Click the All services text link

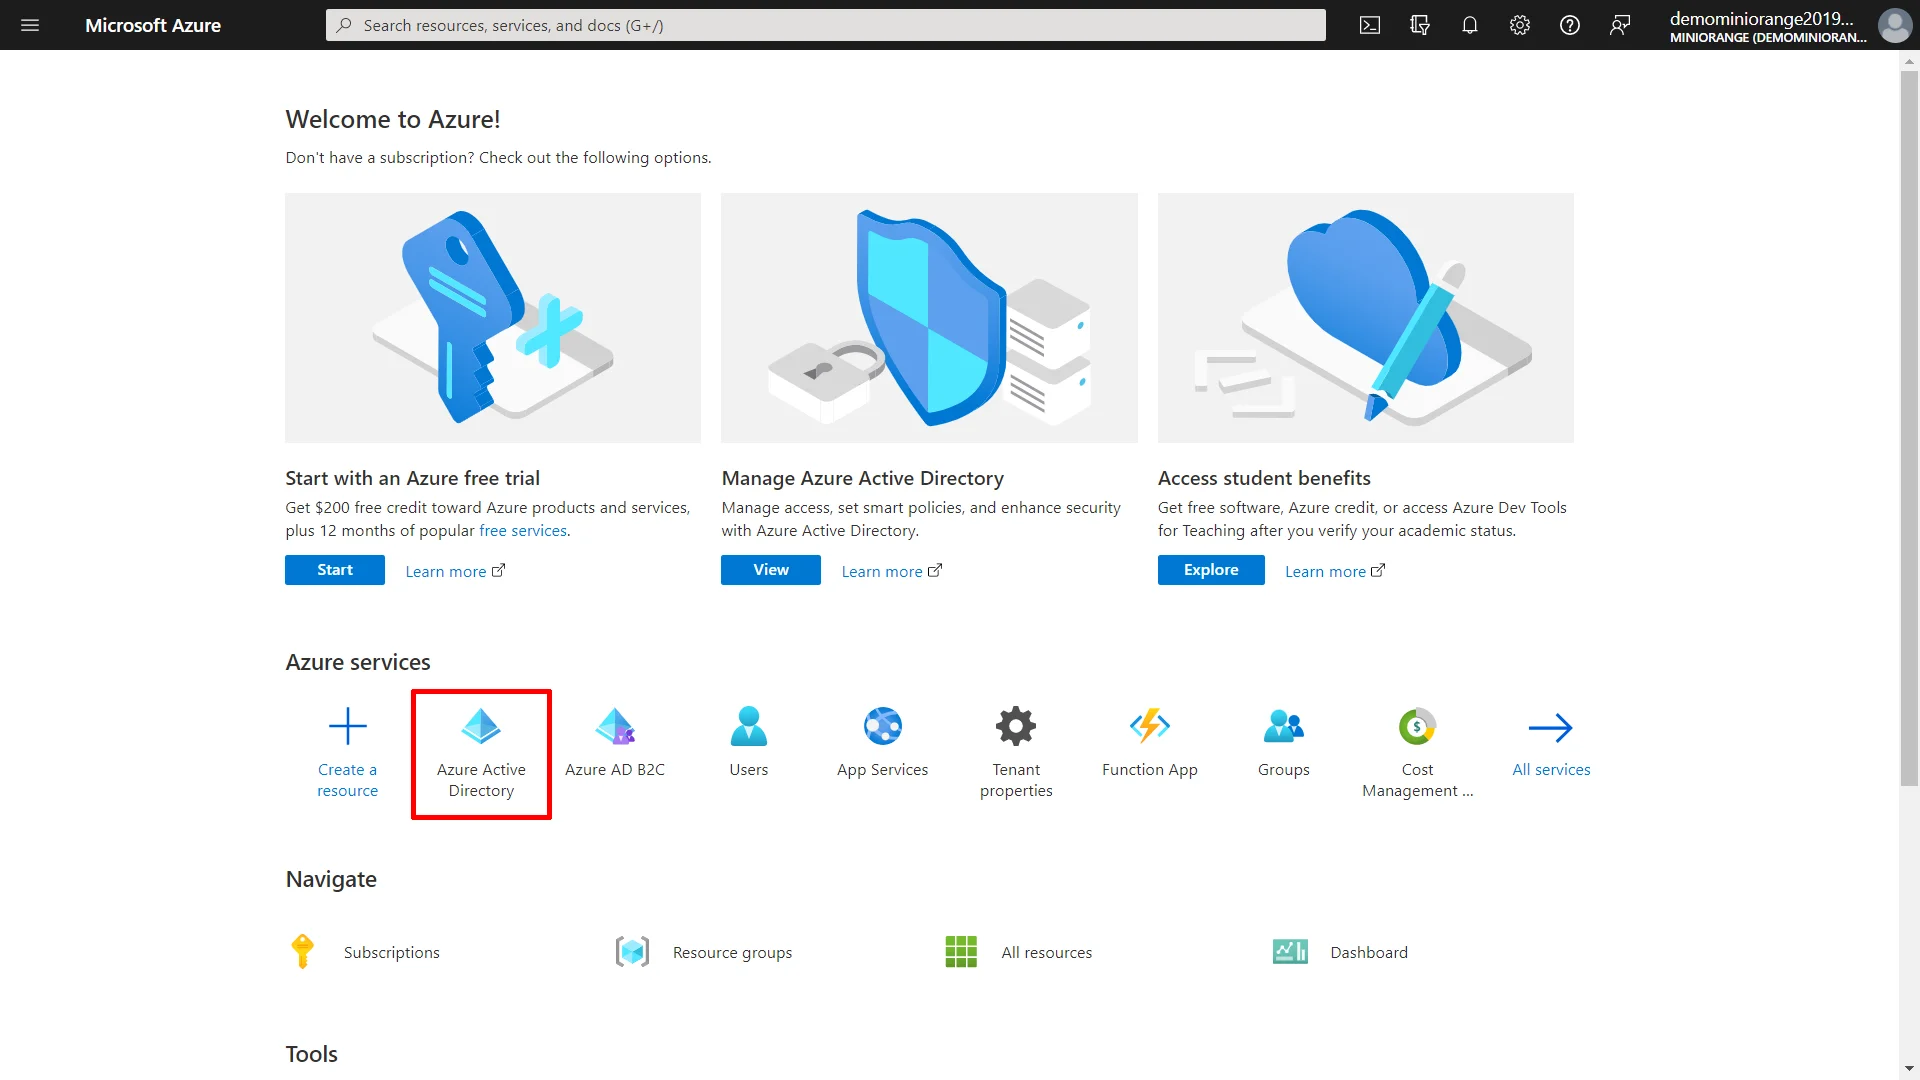point(1551,769)
